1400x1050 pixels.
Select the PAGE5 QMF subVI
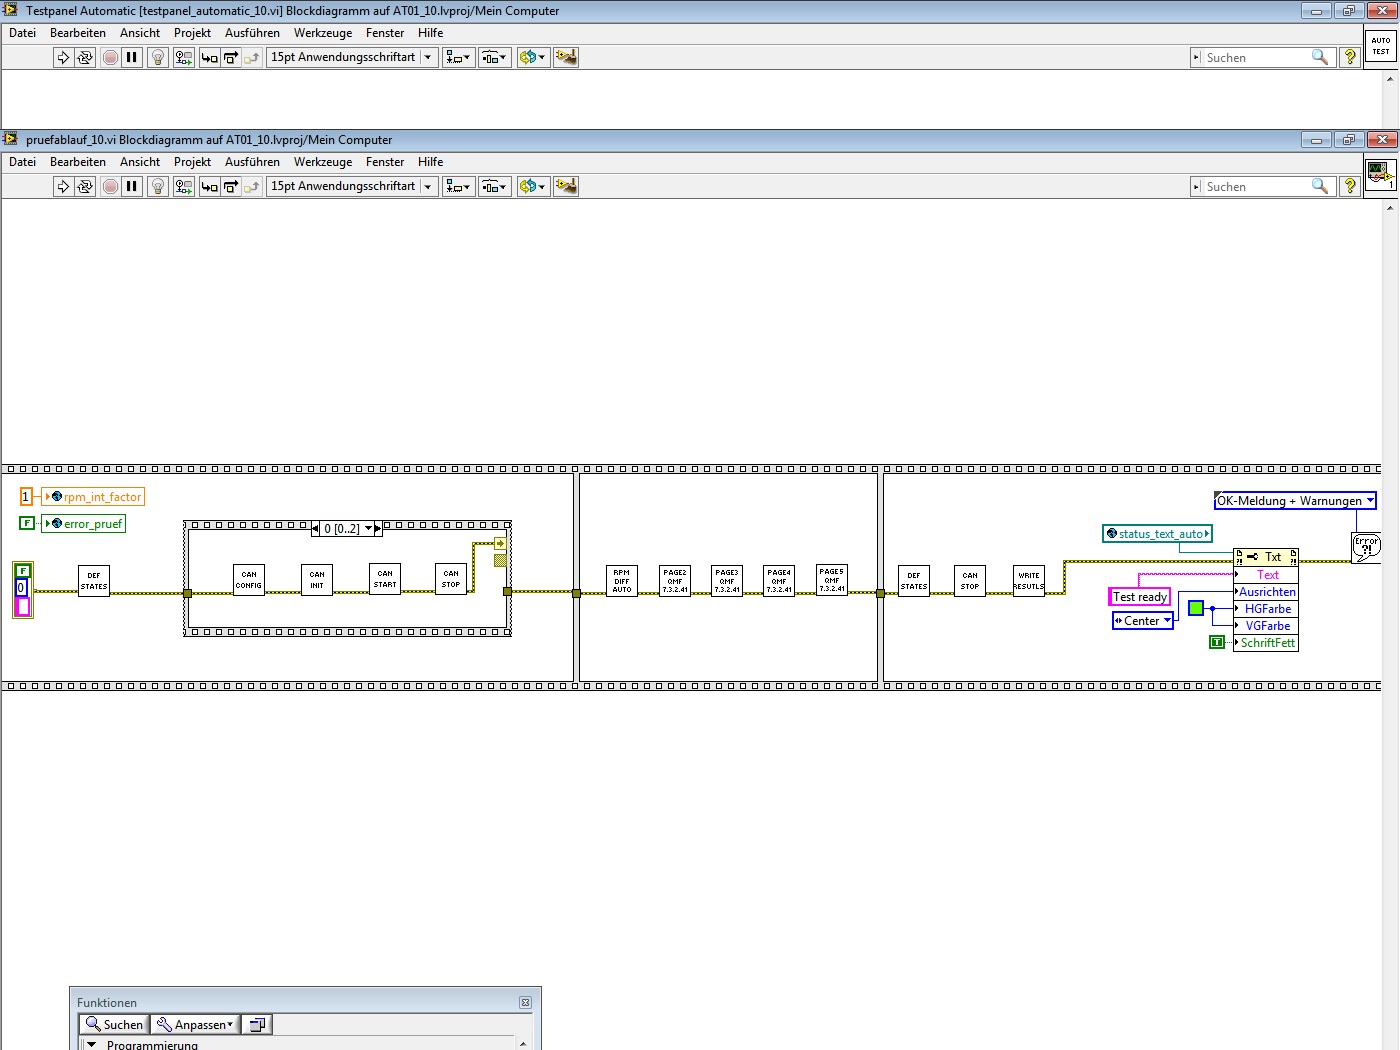coord(832,580)
